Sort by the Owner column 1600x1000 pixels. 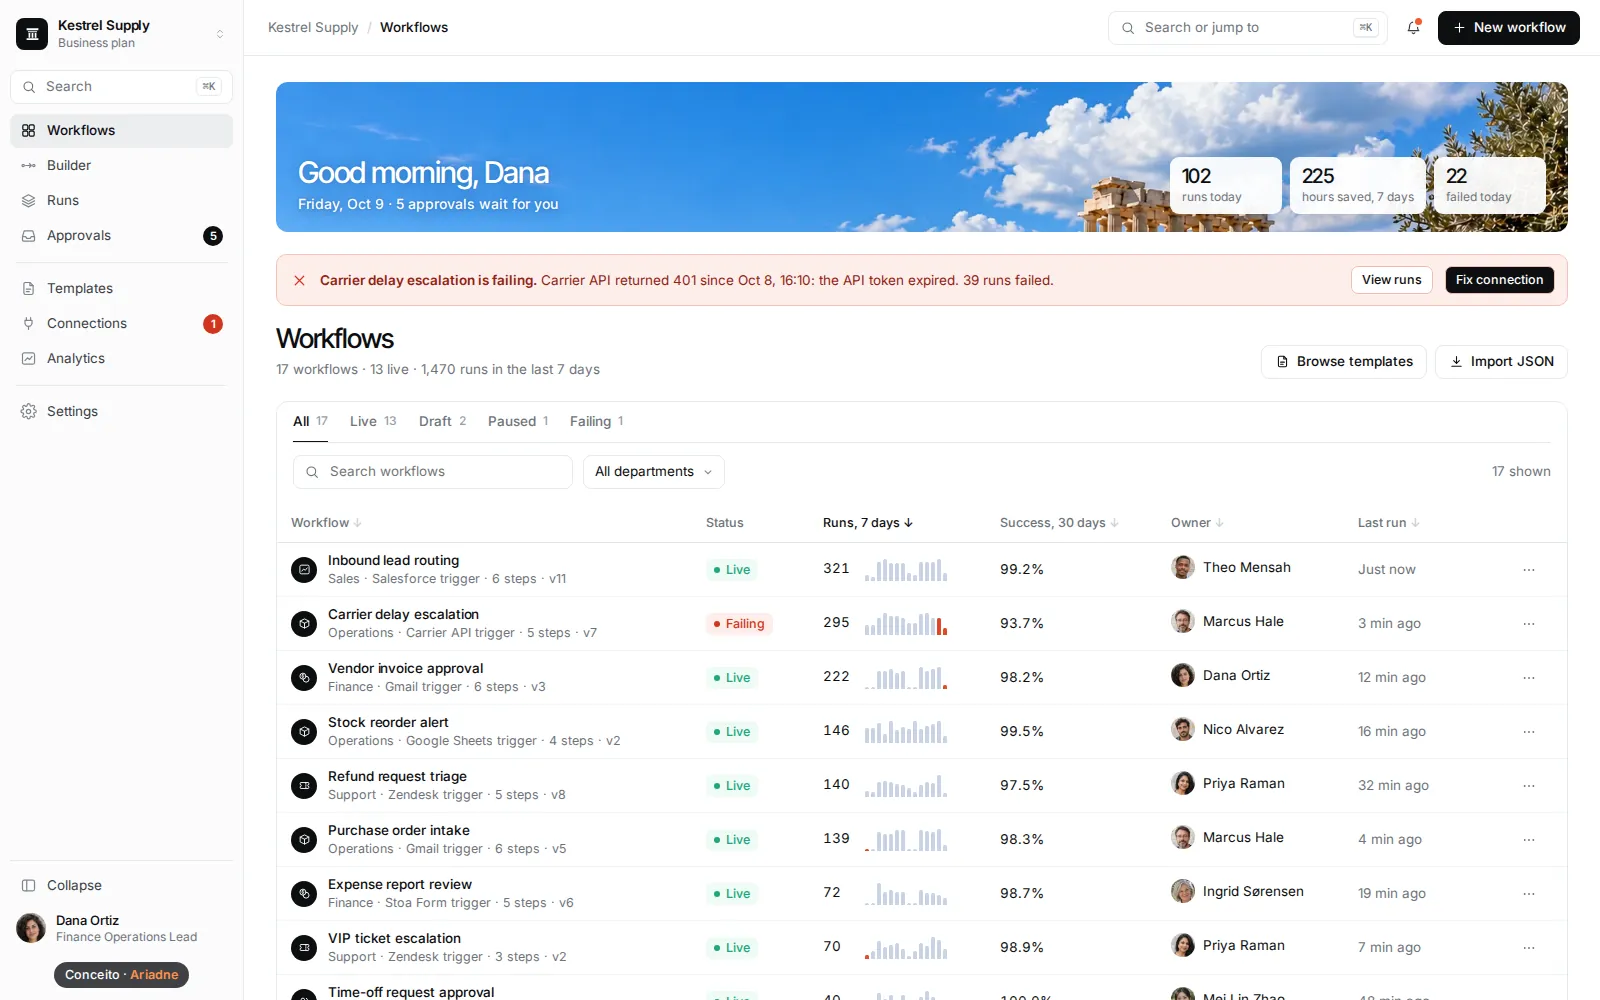coord(1197,523)
